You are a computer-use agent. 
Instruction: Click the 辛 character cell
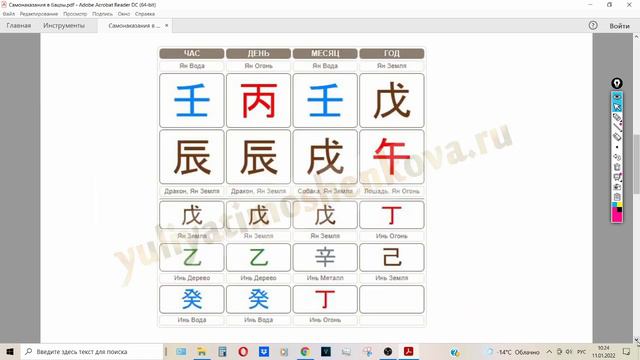click(x=325, y=258)
